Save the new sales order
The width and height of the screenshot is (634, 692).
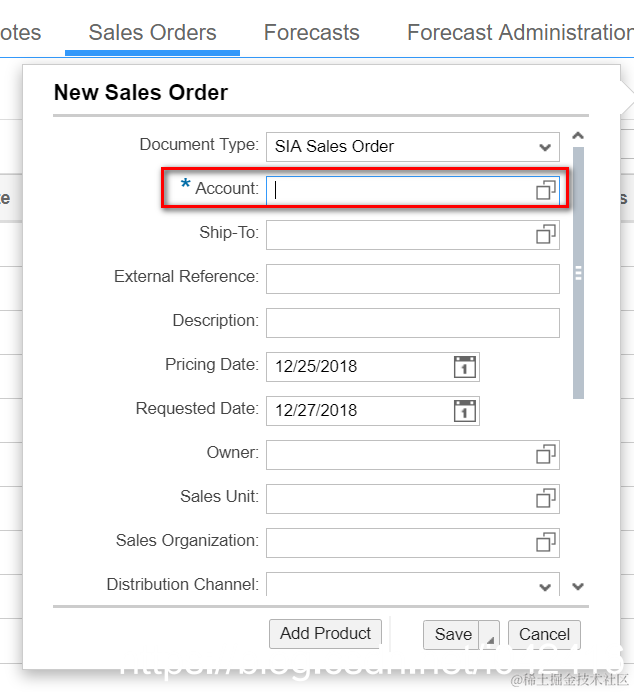coord(451,635)
